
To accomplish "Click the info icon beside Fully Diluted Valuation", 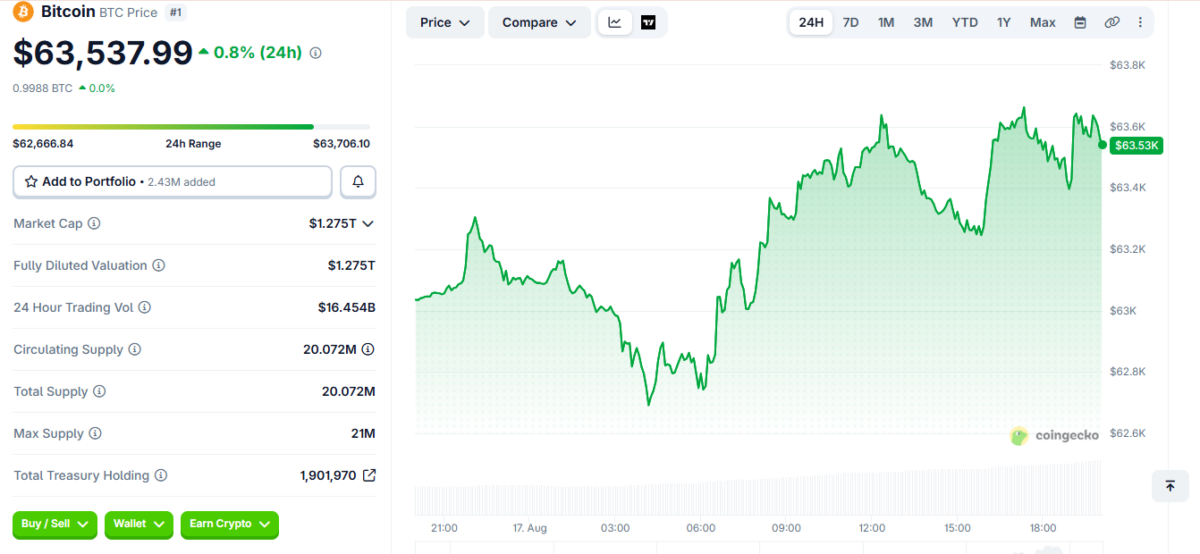I will click(159, 266).
